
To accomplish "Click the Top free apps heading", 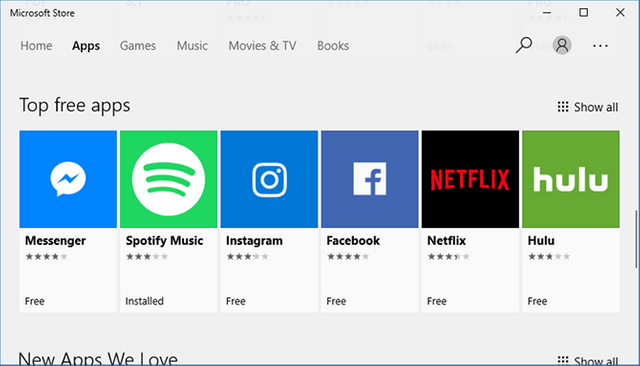I will pyautogui.click(x=75, y=105).
